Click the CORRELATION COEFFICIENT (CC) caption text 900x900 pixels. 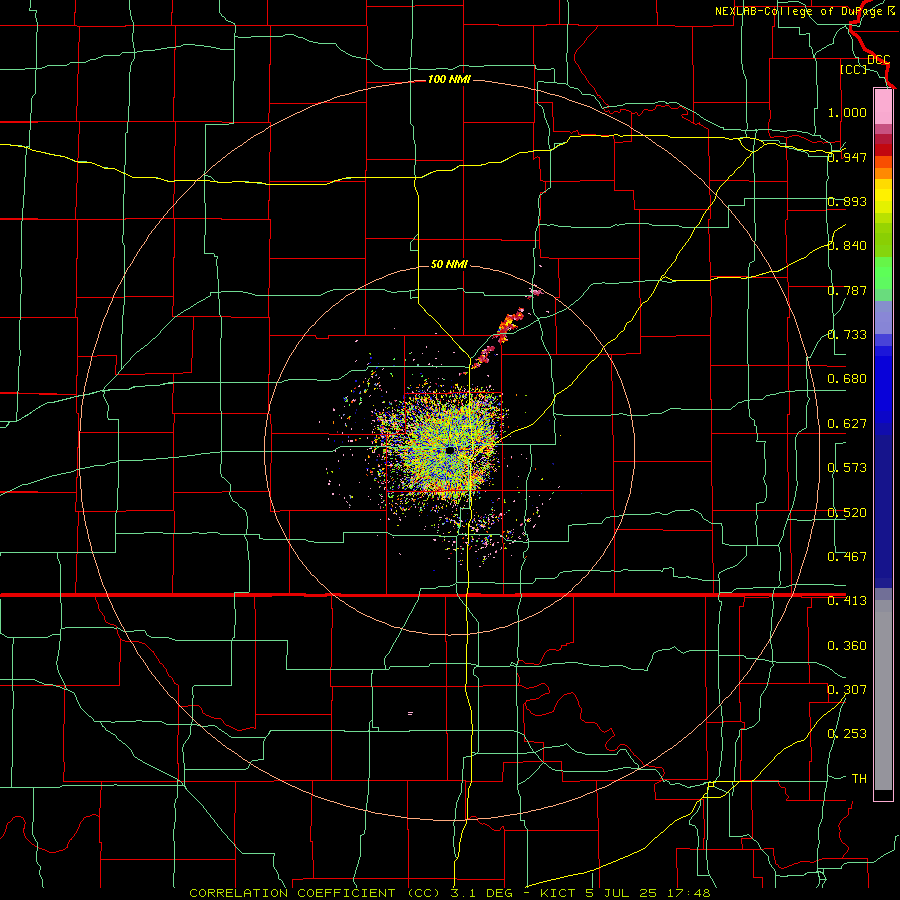(x=315, y=893)
